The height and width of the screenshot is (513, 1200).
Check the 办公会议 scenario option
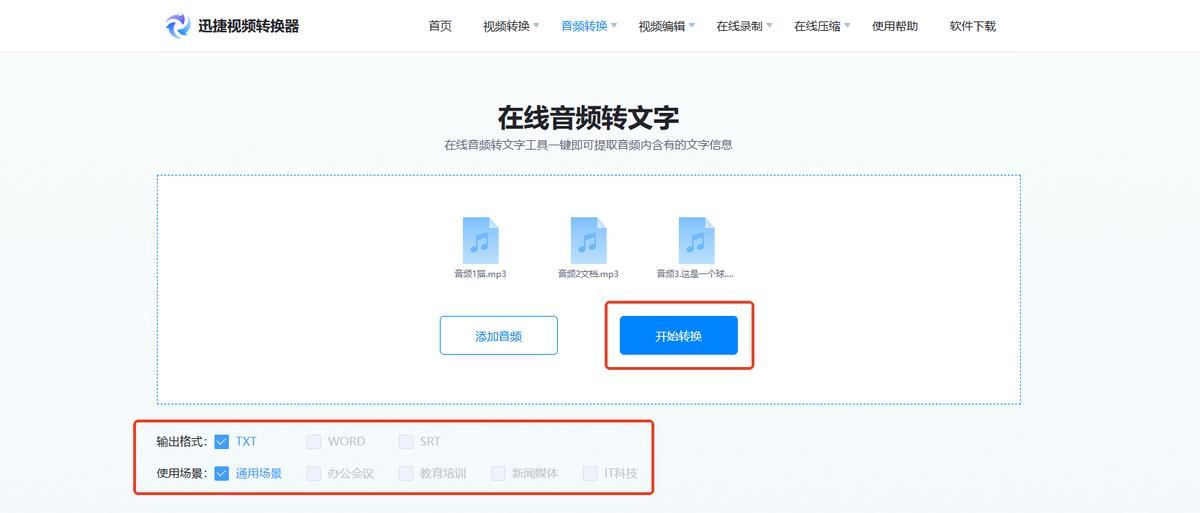[314, 474]
